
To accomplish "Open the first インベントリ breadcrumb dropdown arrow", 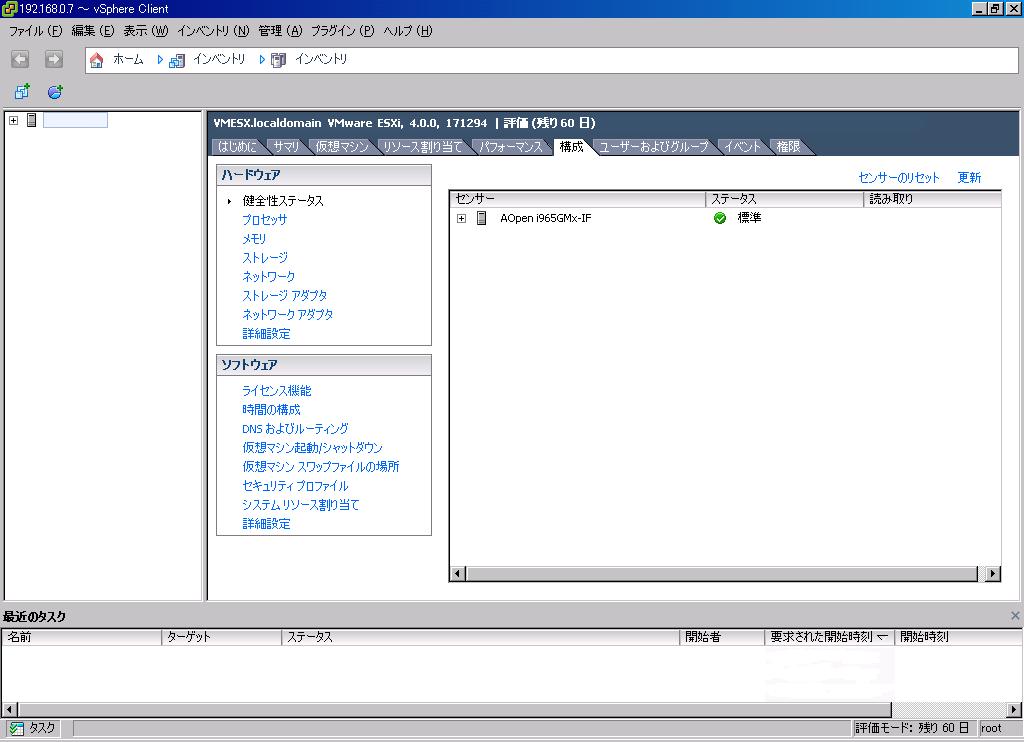I will point(160,59).
